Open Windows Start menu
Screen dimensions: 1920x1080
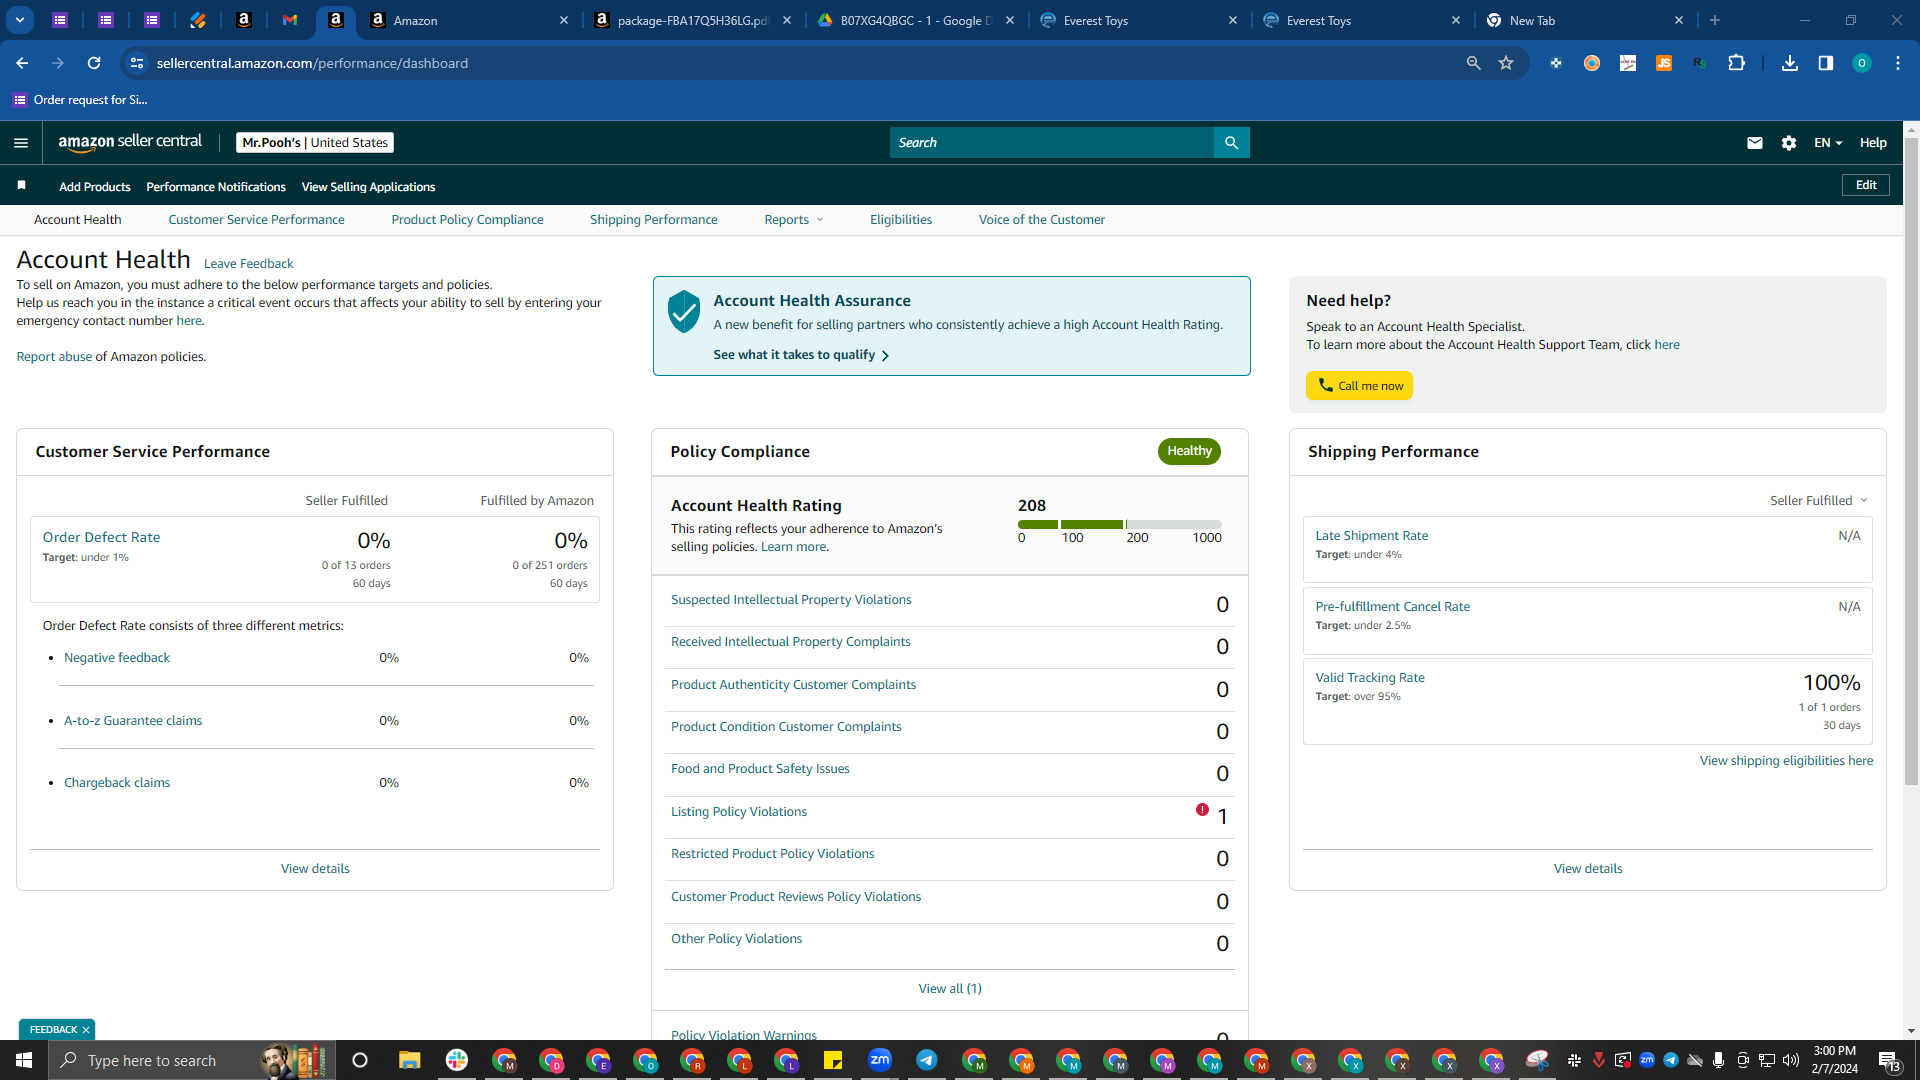point(24,1060)
